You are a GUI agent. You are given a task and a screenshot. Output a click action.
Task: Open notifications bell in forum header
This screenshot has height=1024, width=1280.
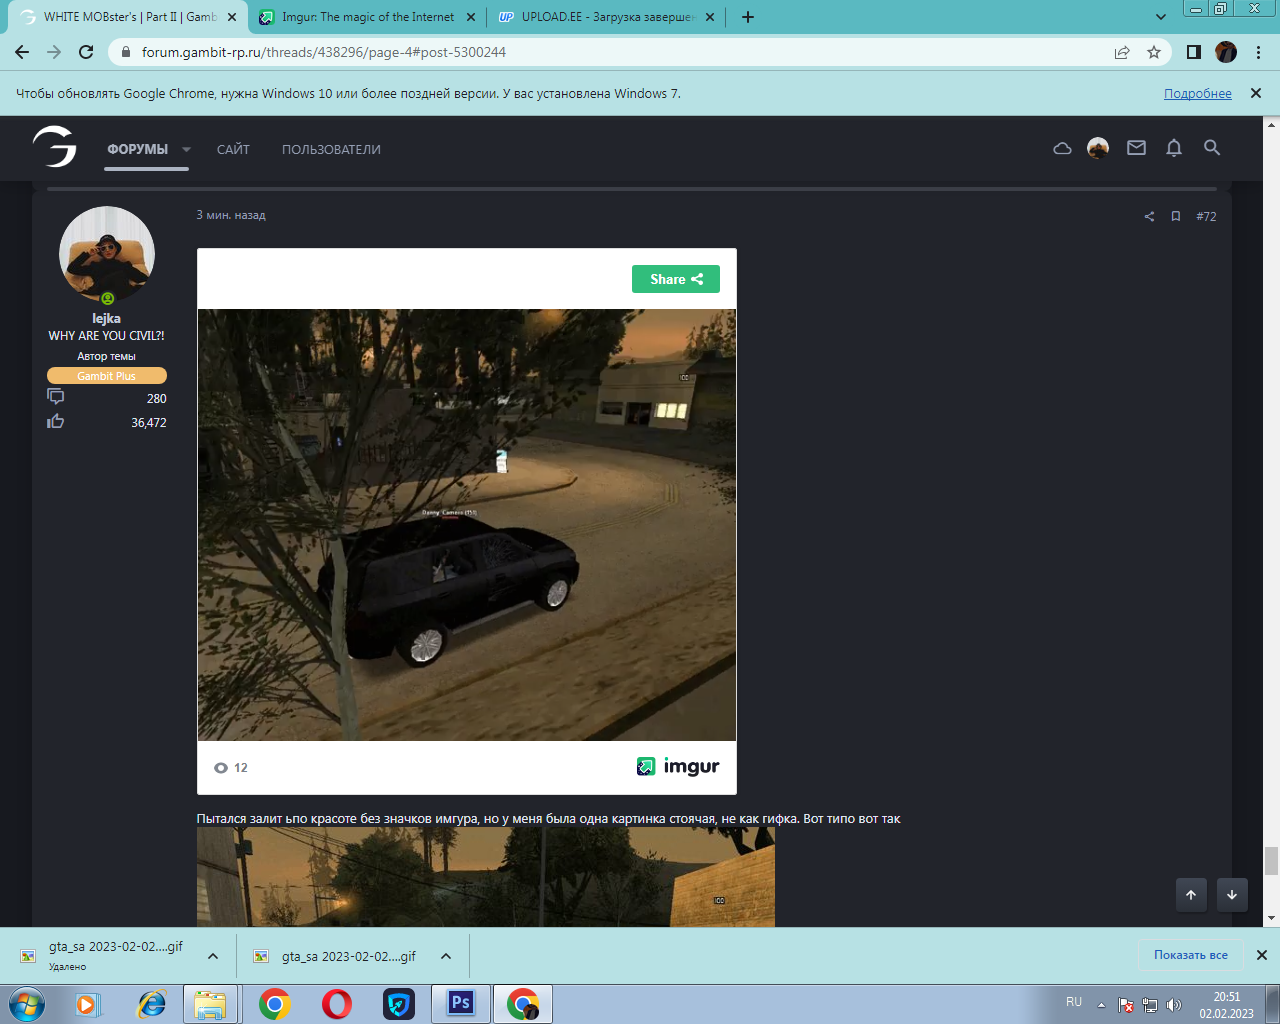point(1174,148)
